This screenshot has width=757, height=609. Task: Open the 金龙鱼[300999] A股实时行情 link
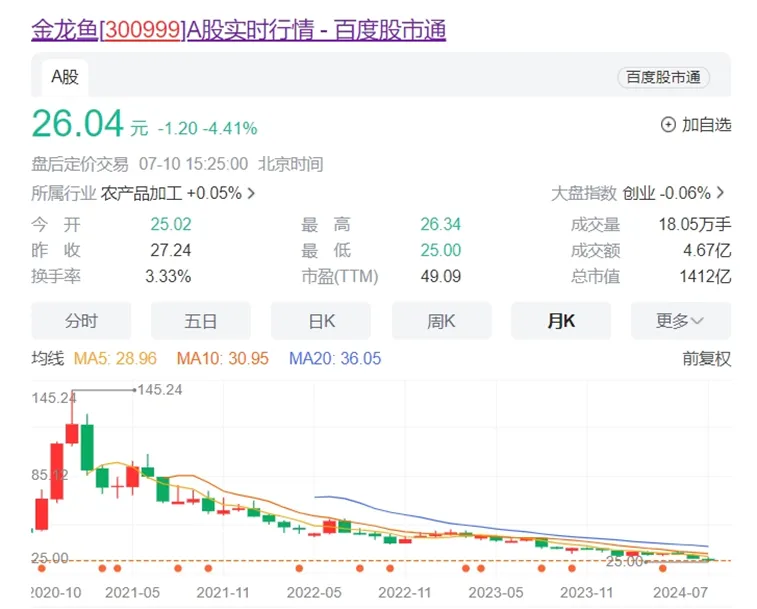click(x=238, y=30)
